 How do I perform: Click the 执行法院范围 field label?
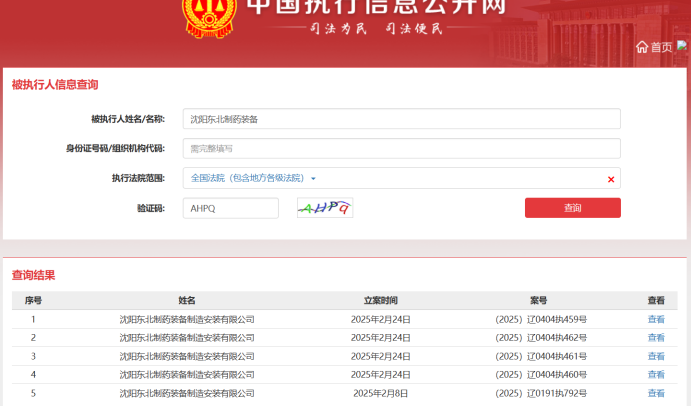click(138, 178)
